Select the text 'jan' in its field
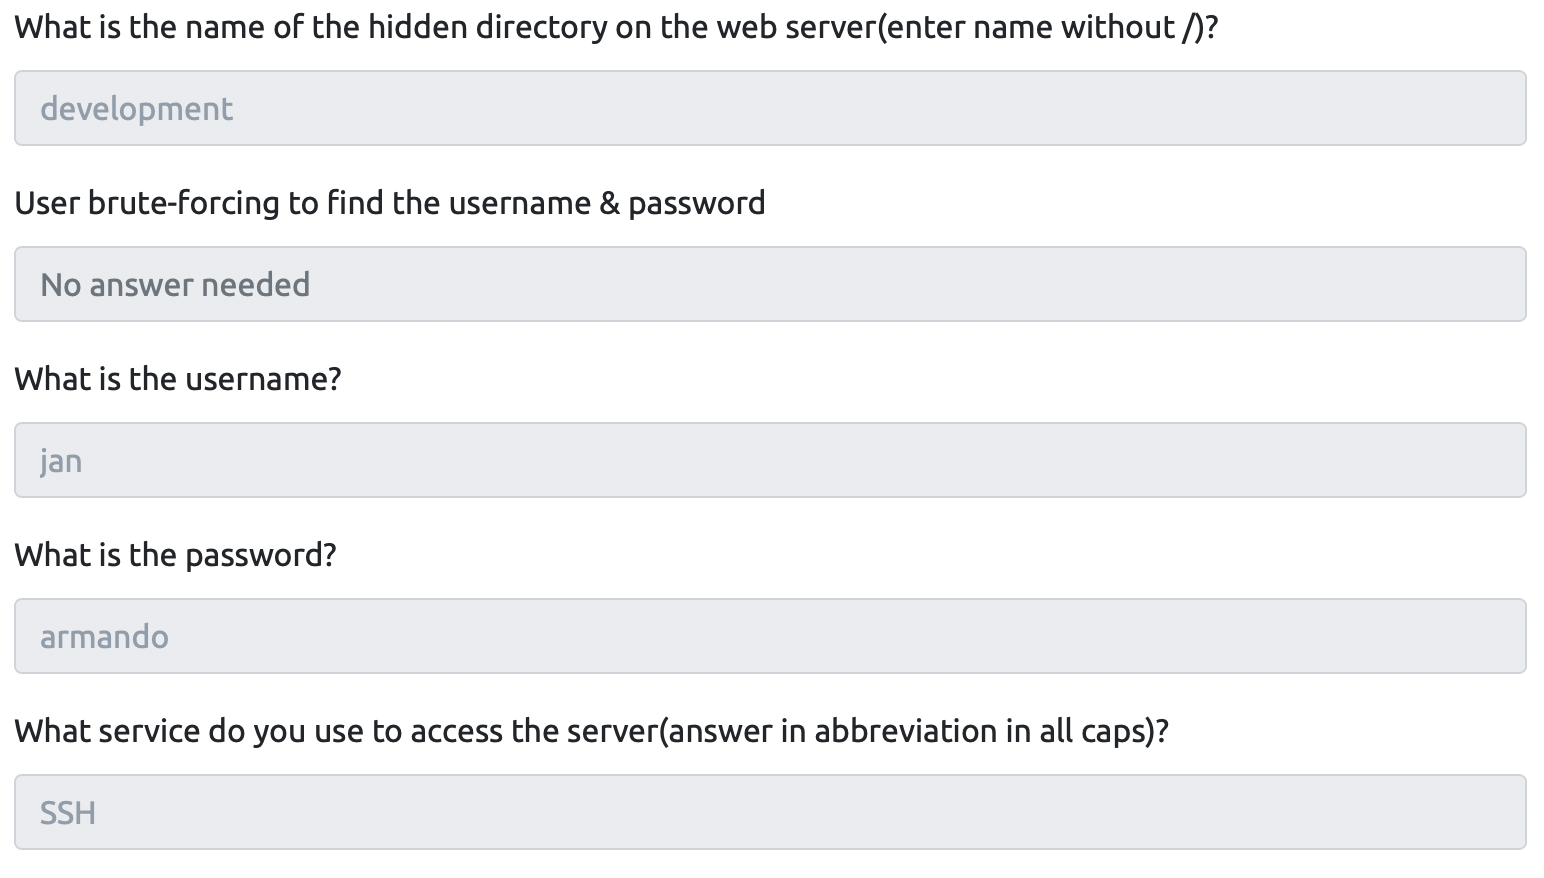Viewport: 1544px width, 878px height. [60, 460]
